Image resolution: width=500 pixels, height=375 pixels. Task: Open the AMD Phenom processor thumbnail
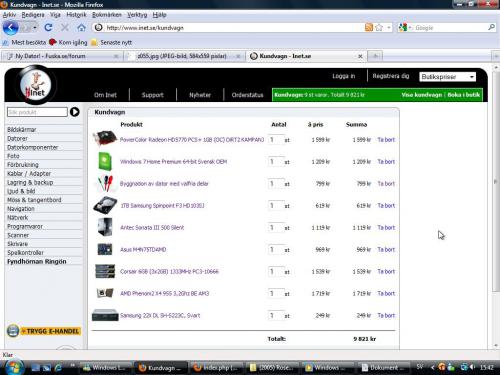[x=105, y=293]
